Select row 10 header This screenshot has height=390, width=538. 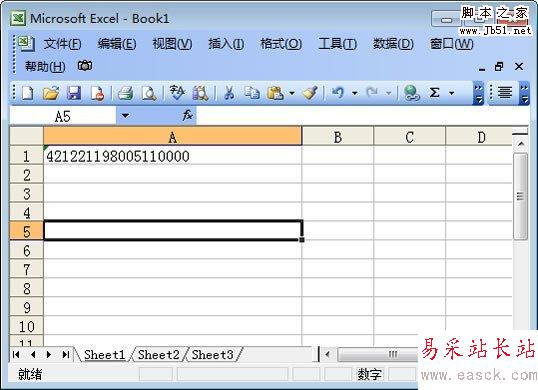click(27, 326)
